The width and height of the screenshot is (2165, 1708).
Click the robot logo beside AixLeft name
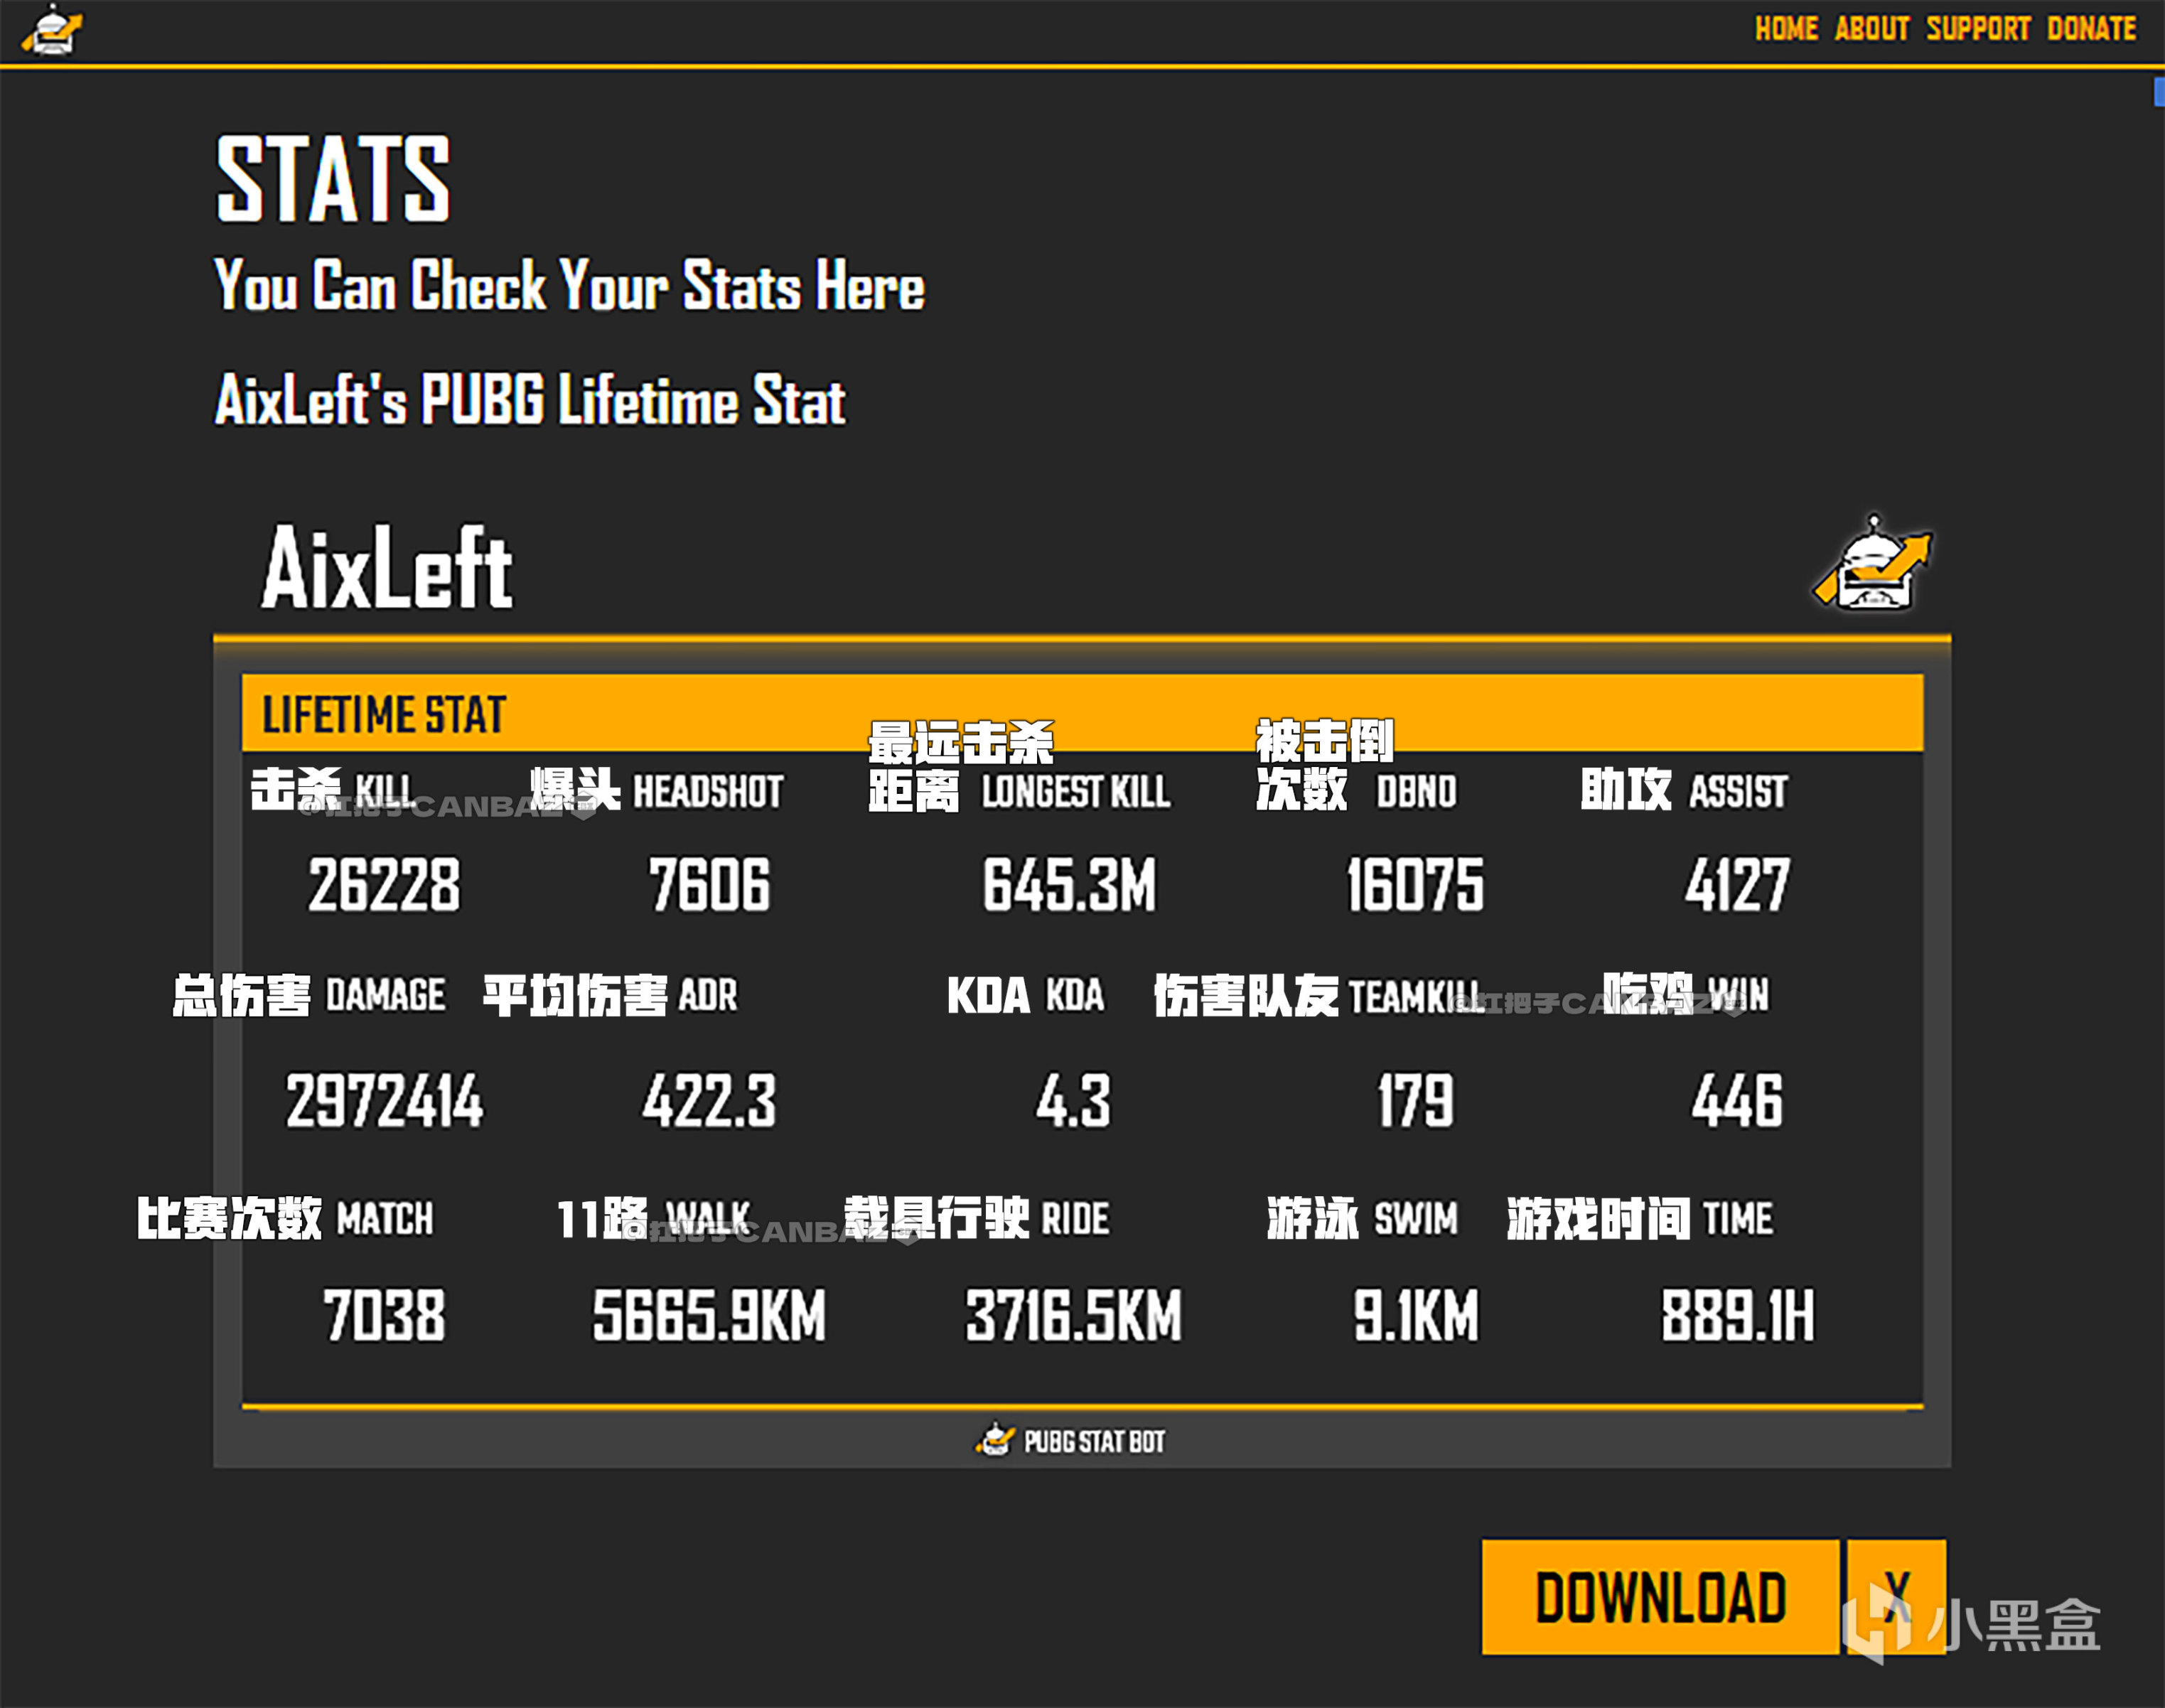click(1872, 563)
